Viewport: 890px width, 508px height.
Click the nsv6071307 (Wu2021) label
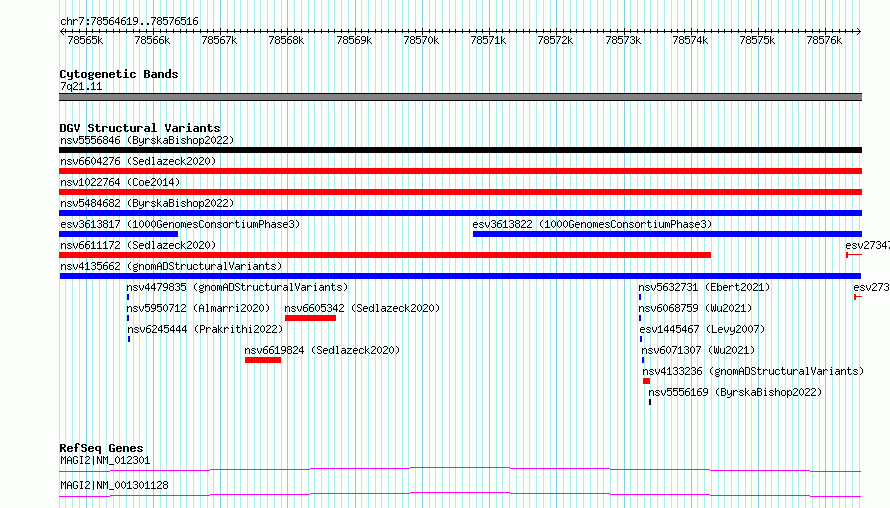[x=698, y=350]
